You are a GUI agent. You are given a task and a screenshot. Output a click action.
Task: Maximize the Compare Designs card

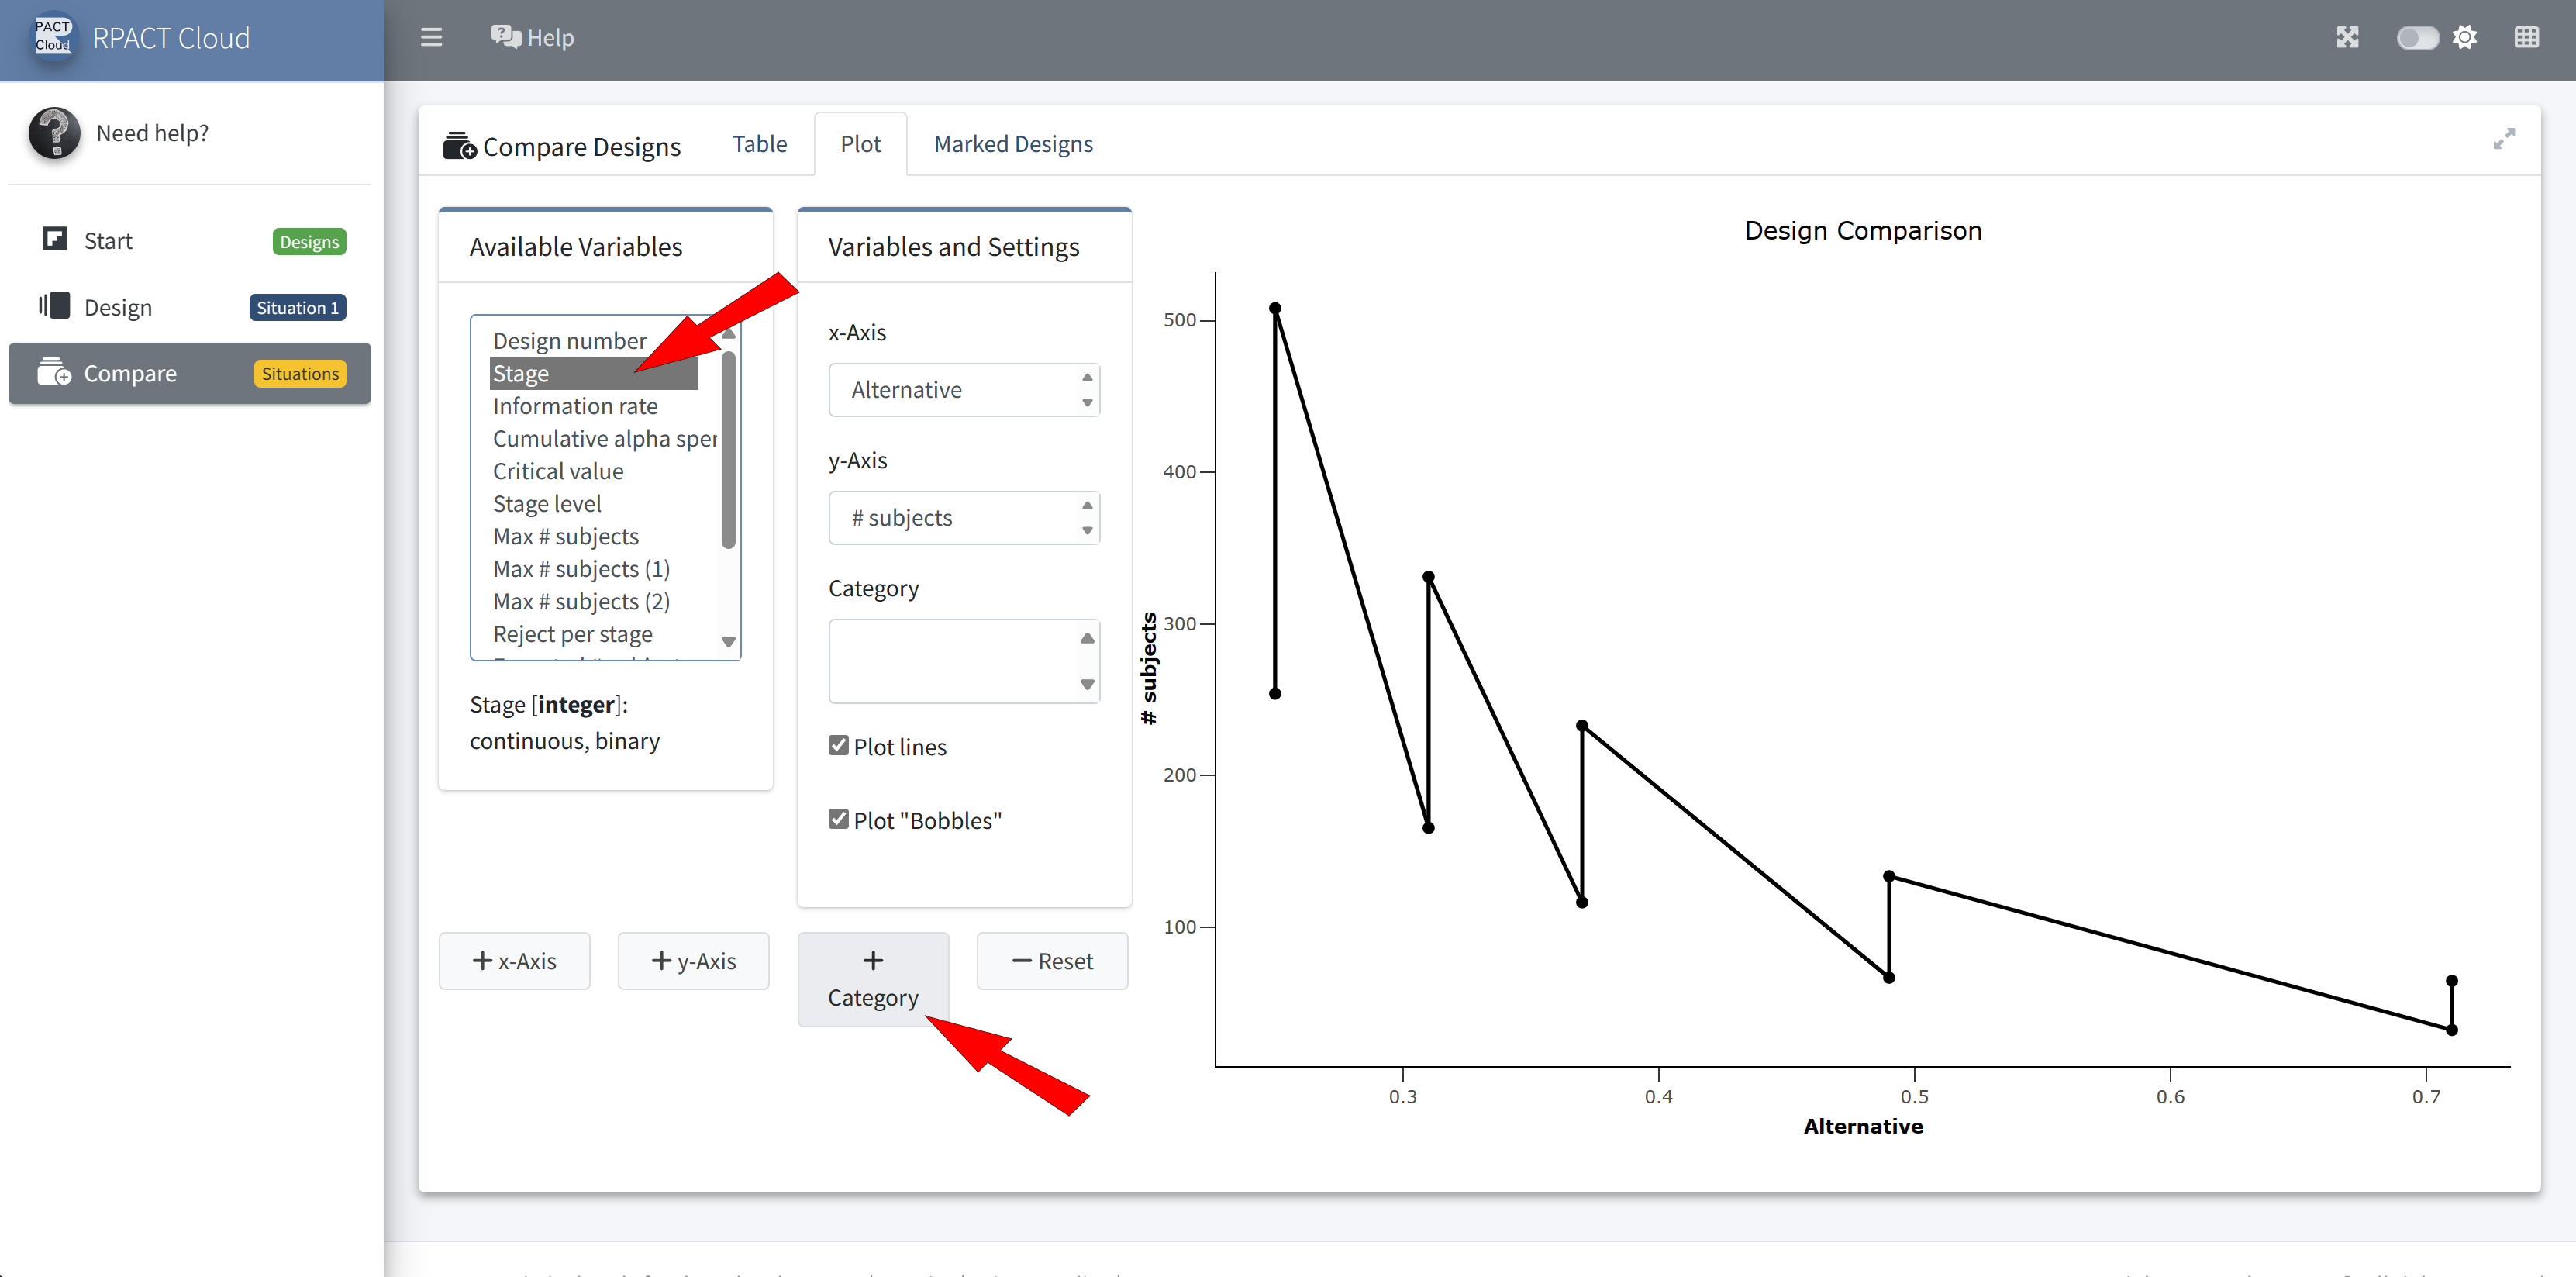point(2503,140)
